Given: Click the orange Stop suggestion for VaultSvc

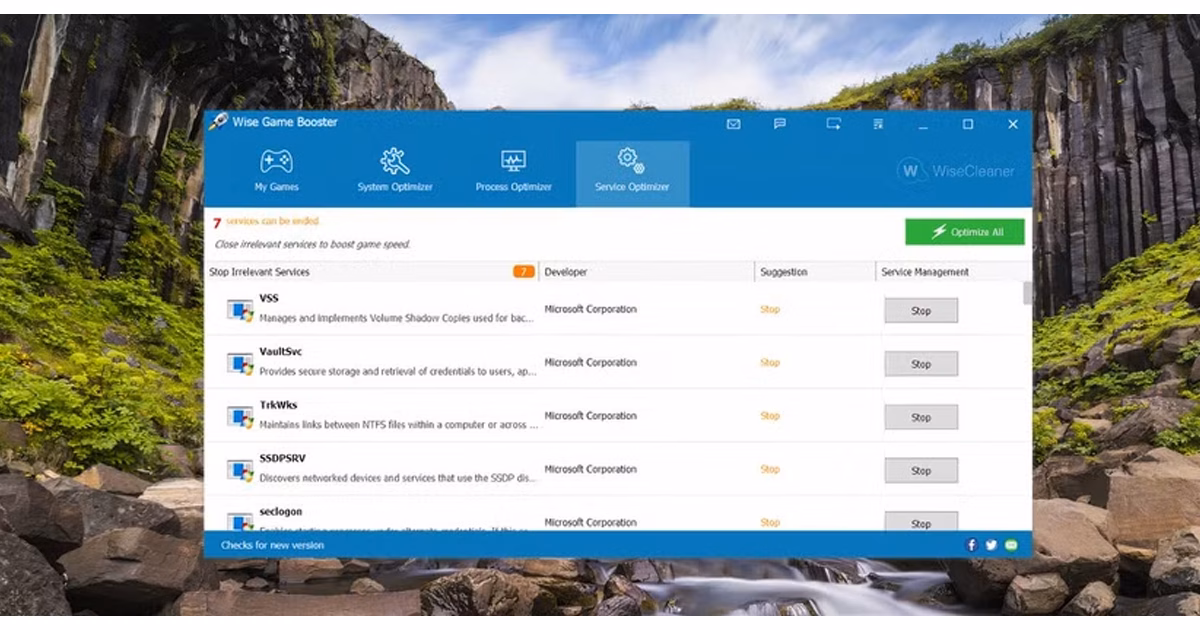Looking at the screenshot, I should pos(770,363).
